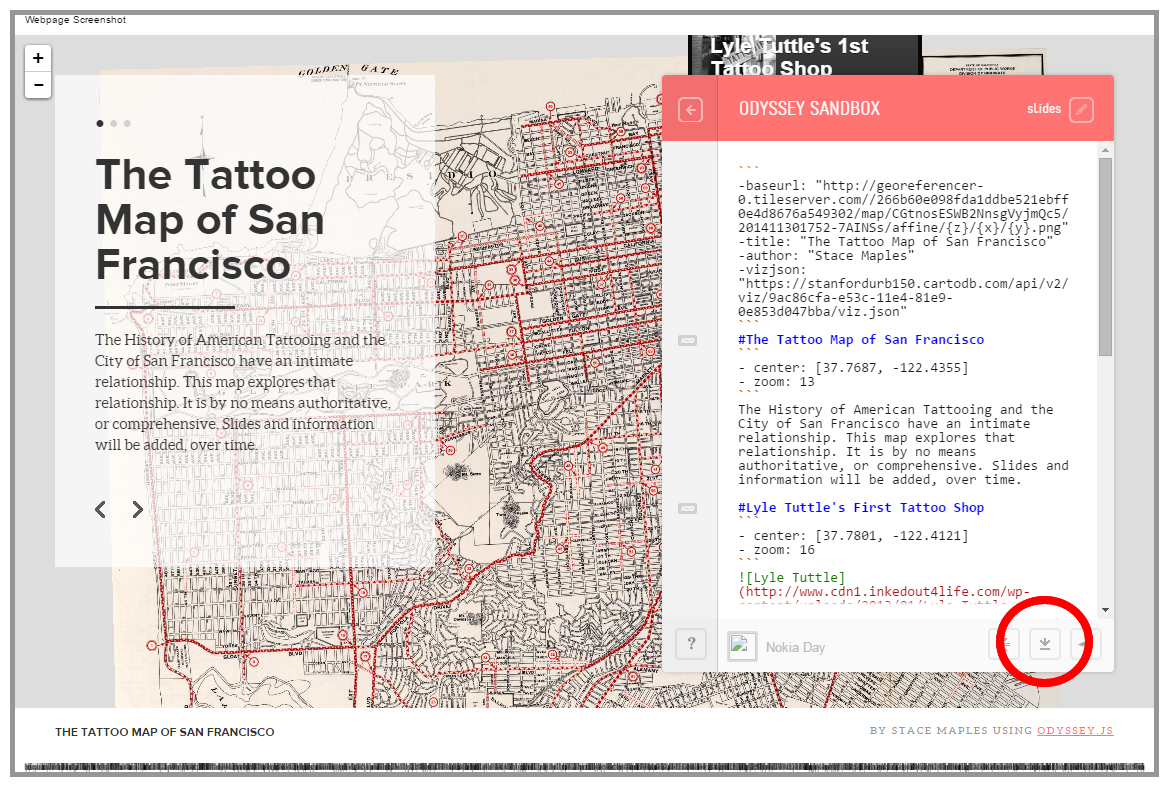
Task: Click the collapse editor icon beside download
Action: tap(1004, 643)
